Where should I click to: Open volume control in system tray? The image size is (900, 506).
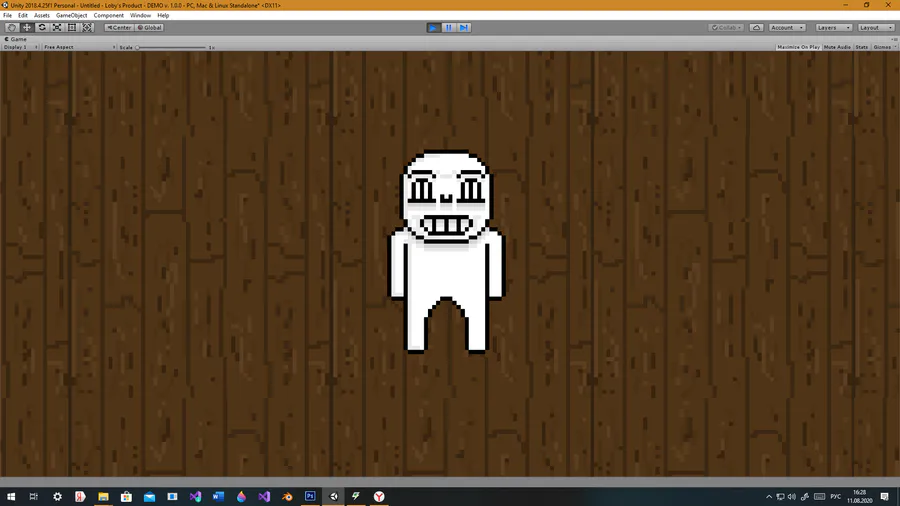[792, 497]
